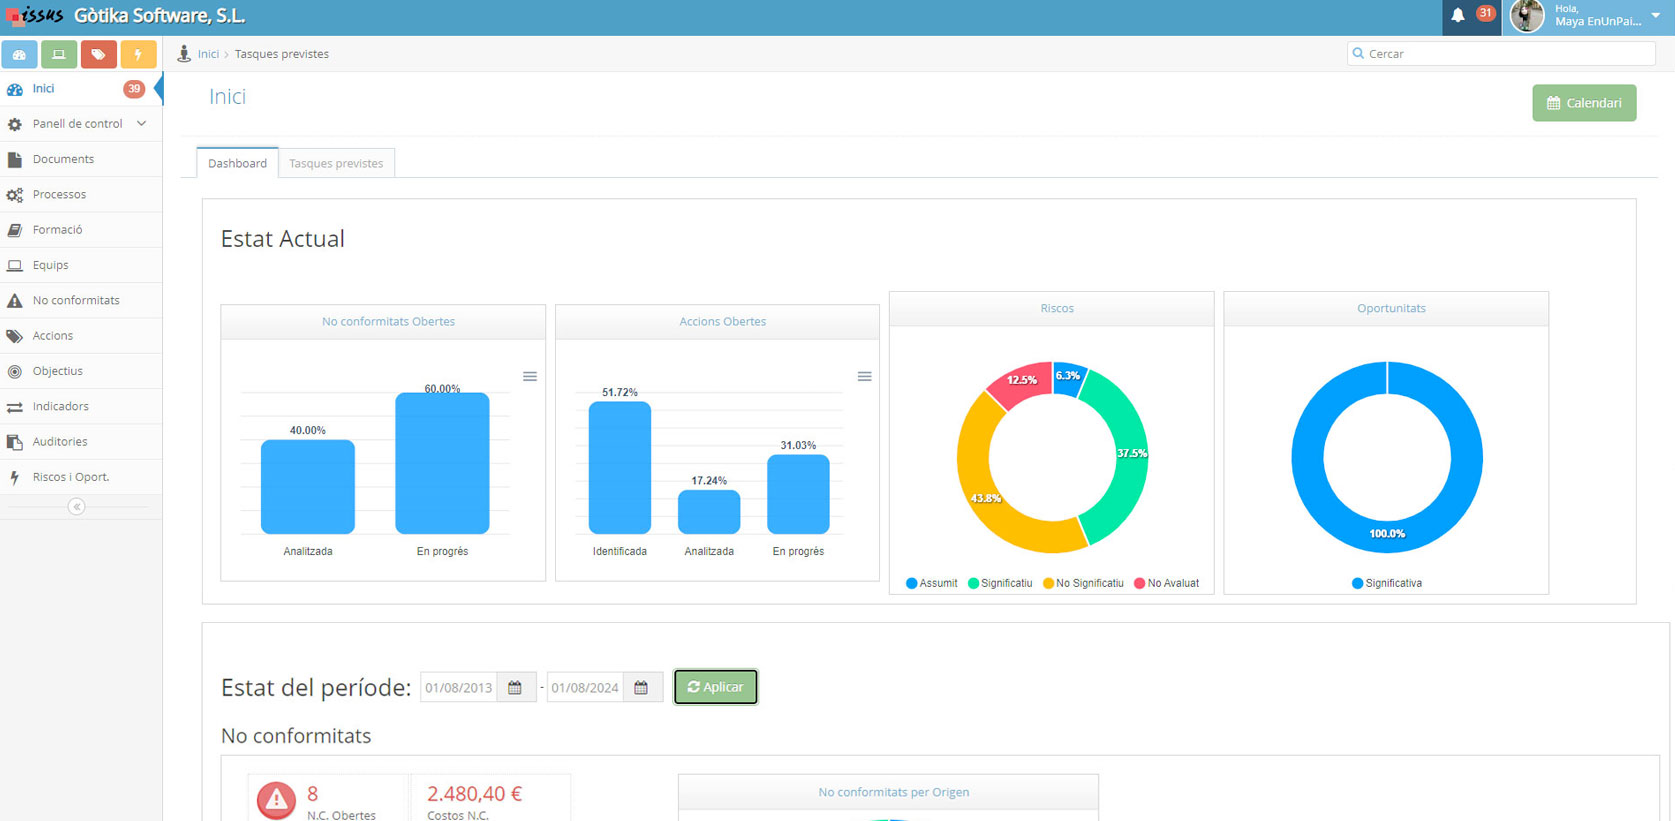Click the Riscos panel header
This screenshot has height=821, width=1675.
(1052, 309)
